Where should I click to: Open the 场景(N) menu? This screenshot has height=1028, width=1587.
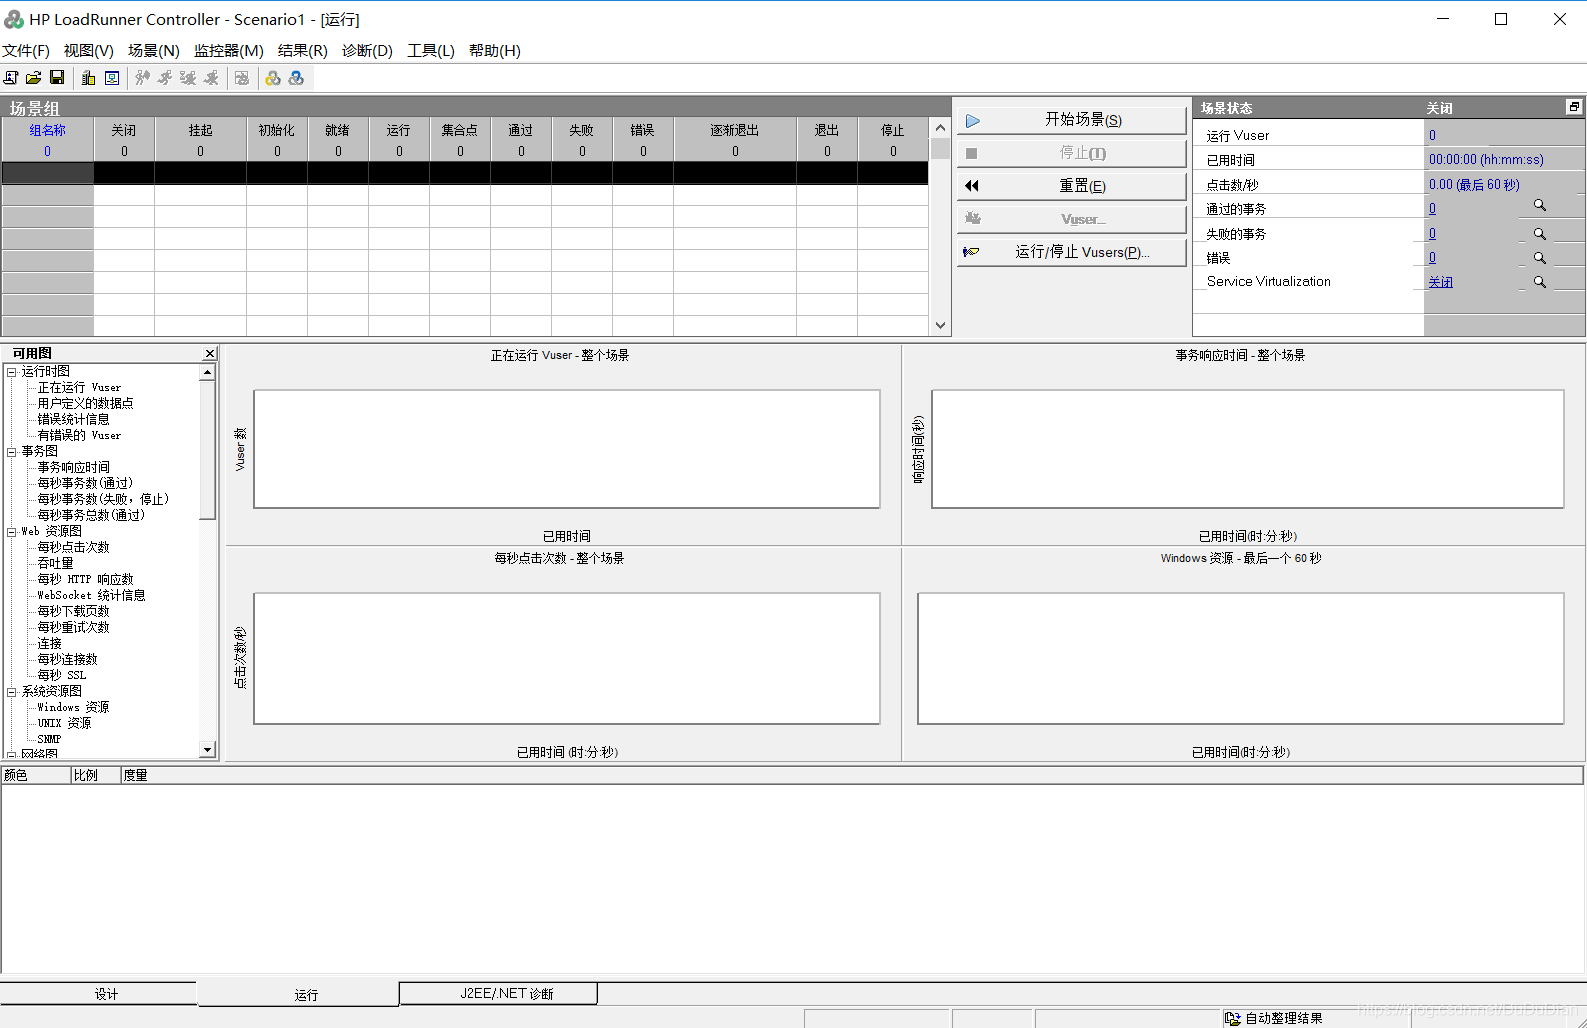(x=154, y=51)
